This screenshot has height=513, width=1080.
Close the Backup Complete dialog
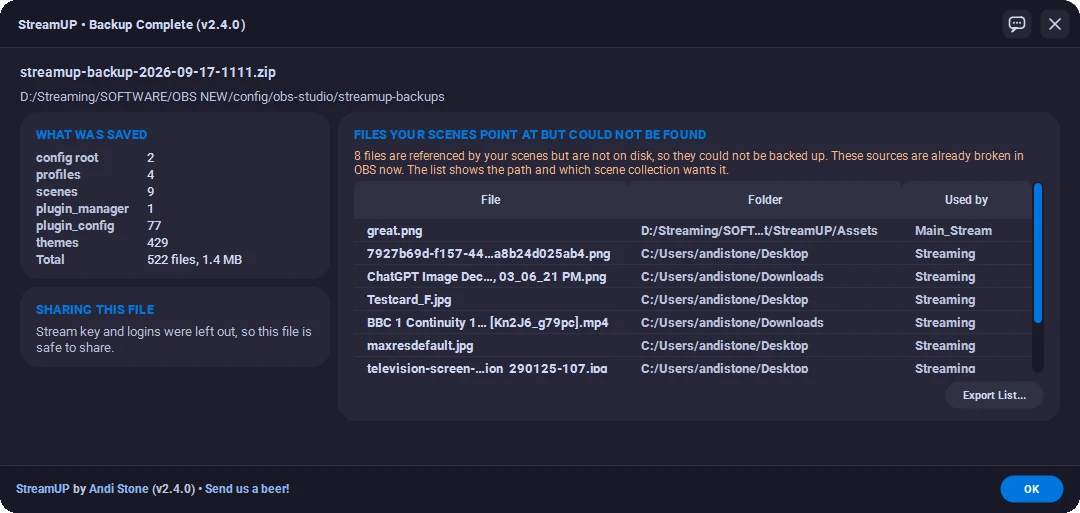[x=1055, y=24]
